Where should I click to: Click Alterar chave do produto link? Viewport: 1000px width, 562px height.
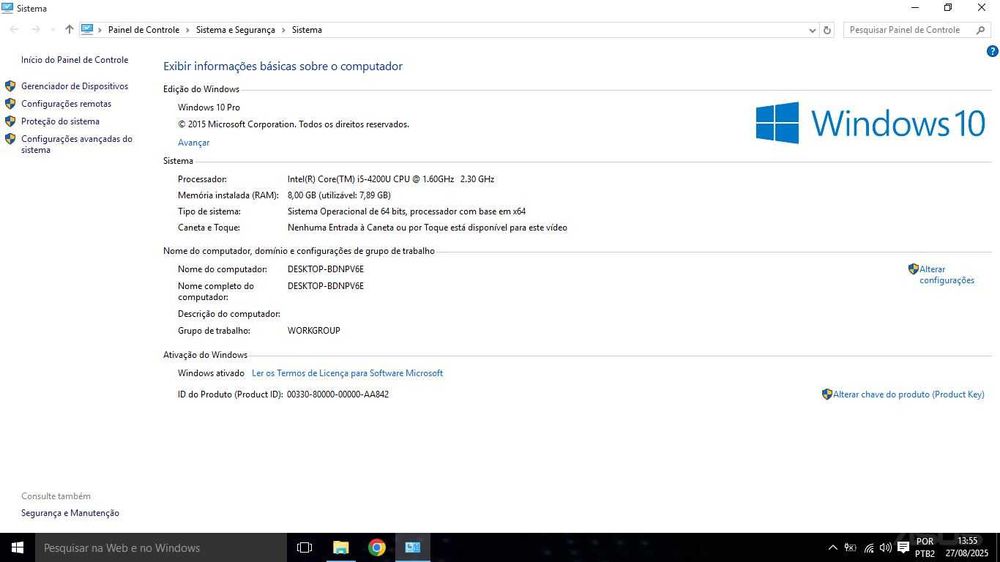[x=908, y=395]
